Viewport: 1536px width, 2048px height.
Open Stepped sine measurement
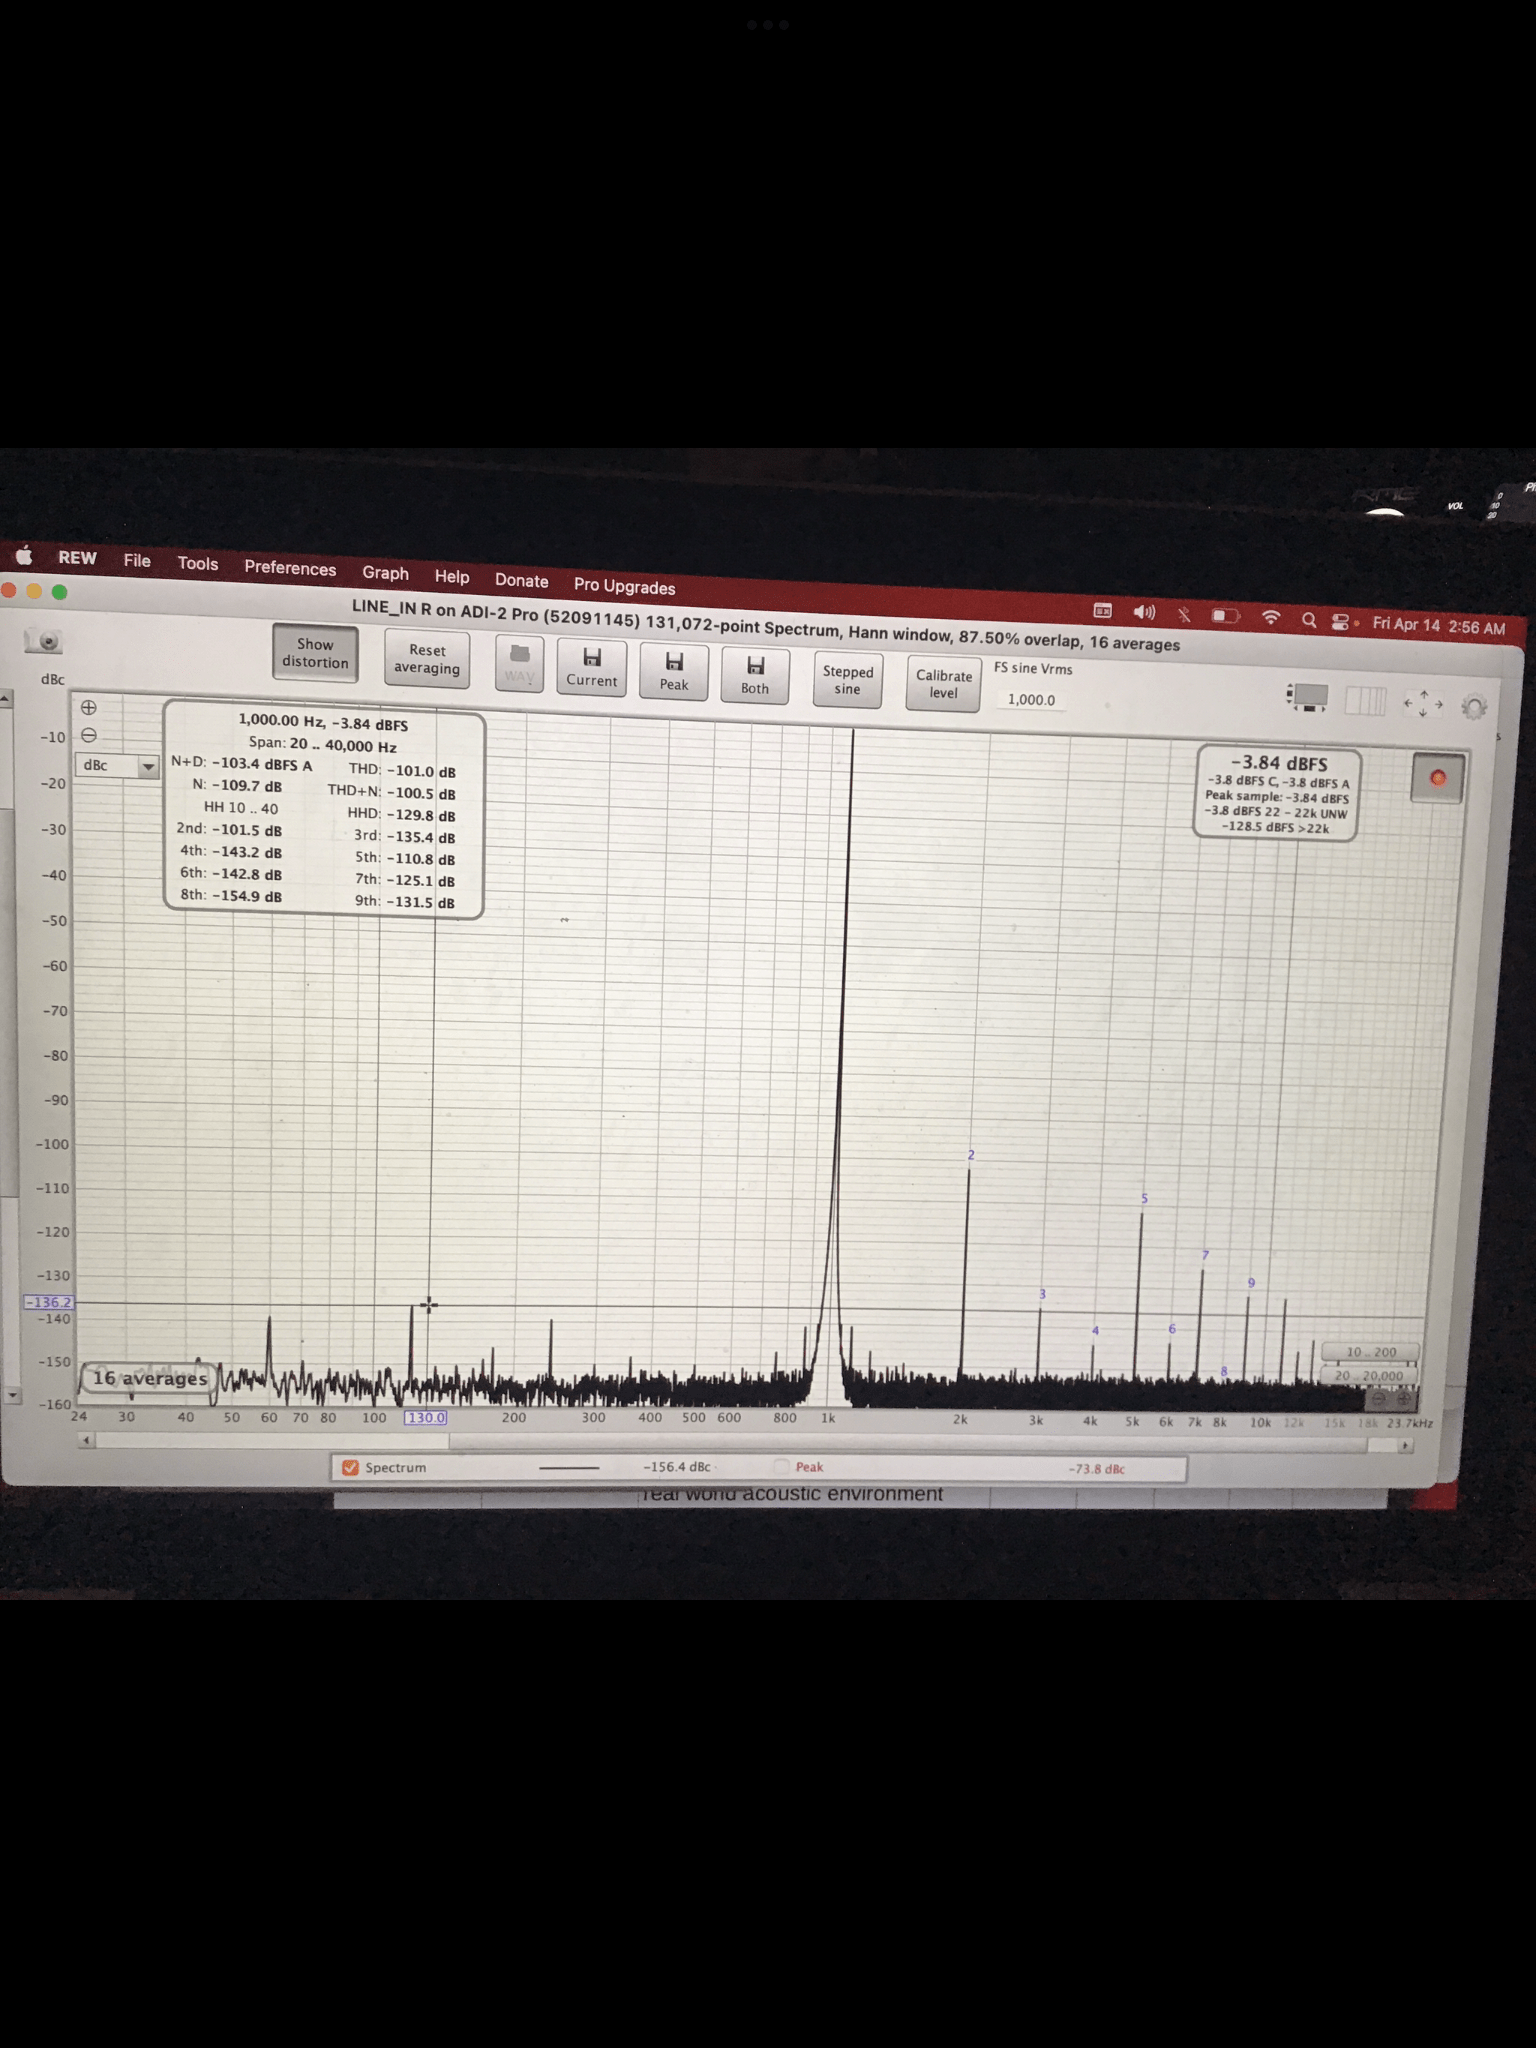click(x=848, y=680)
